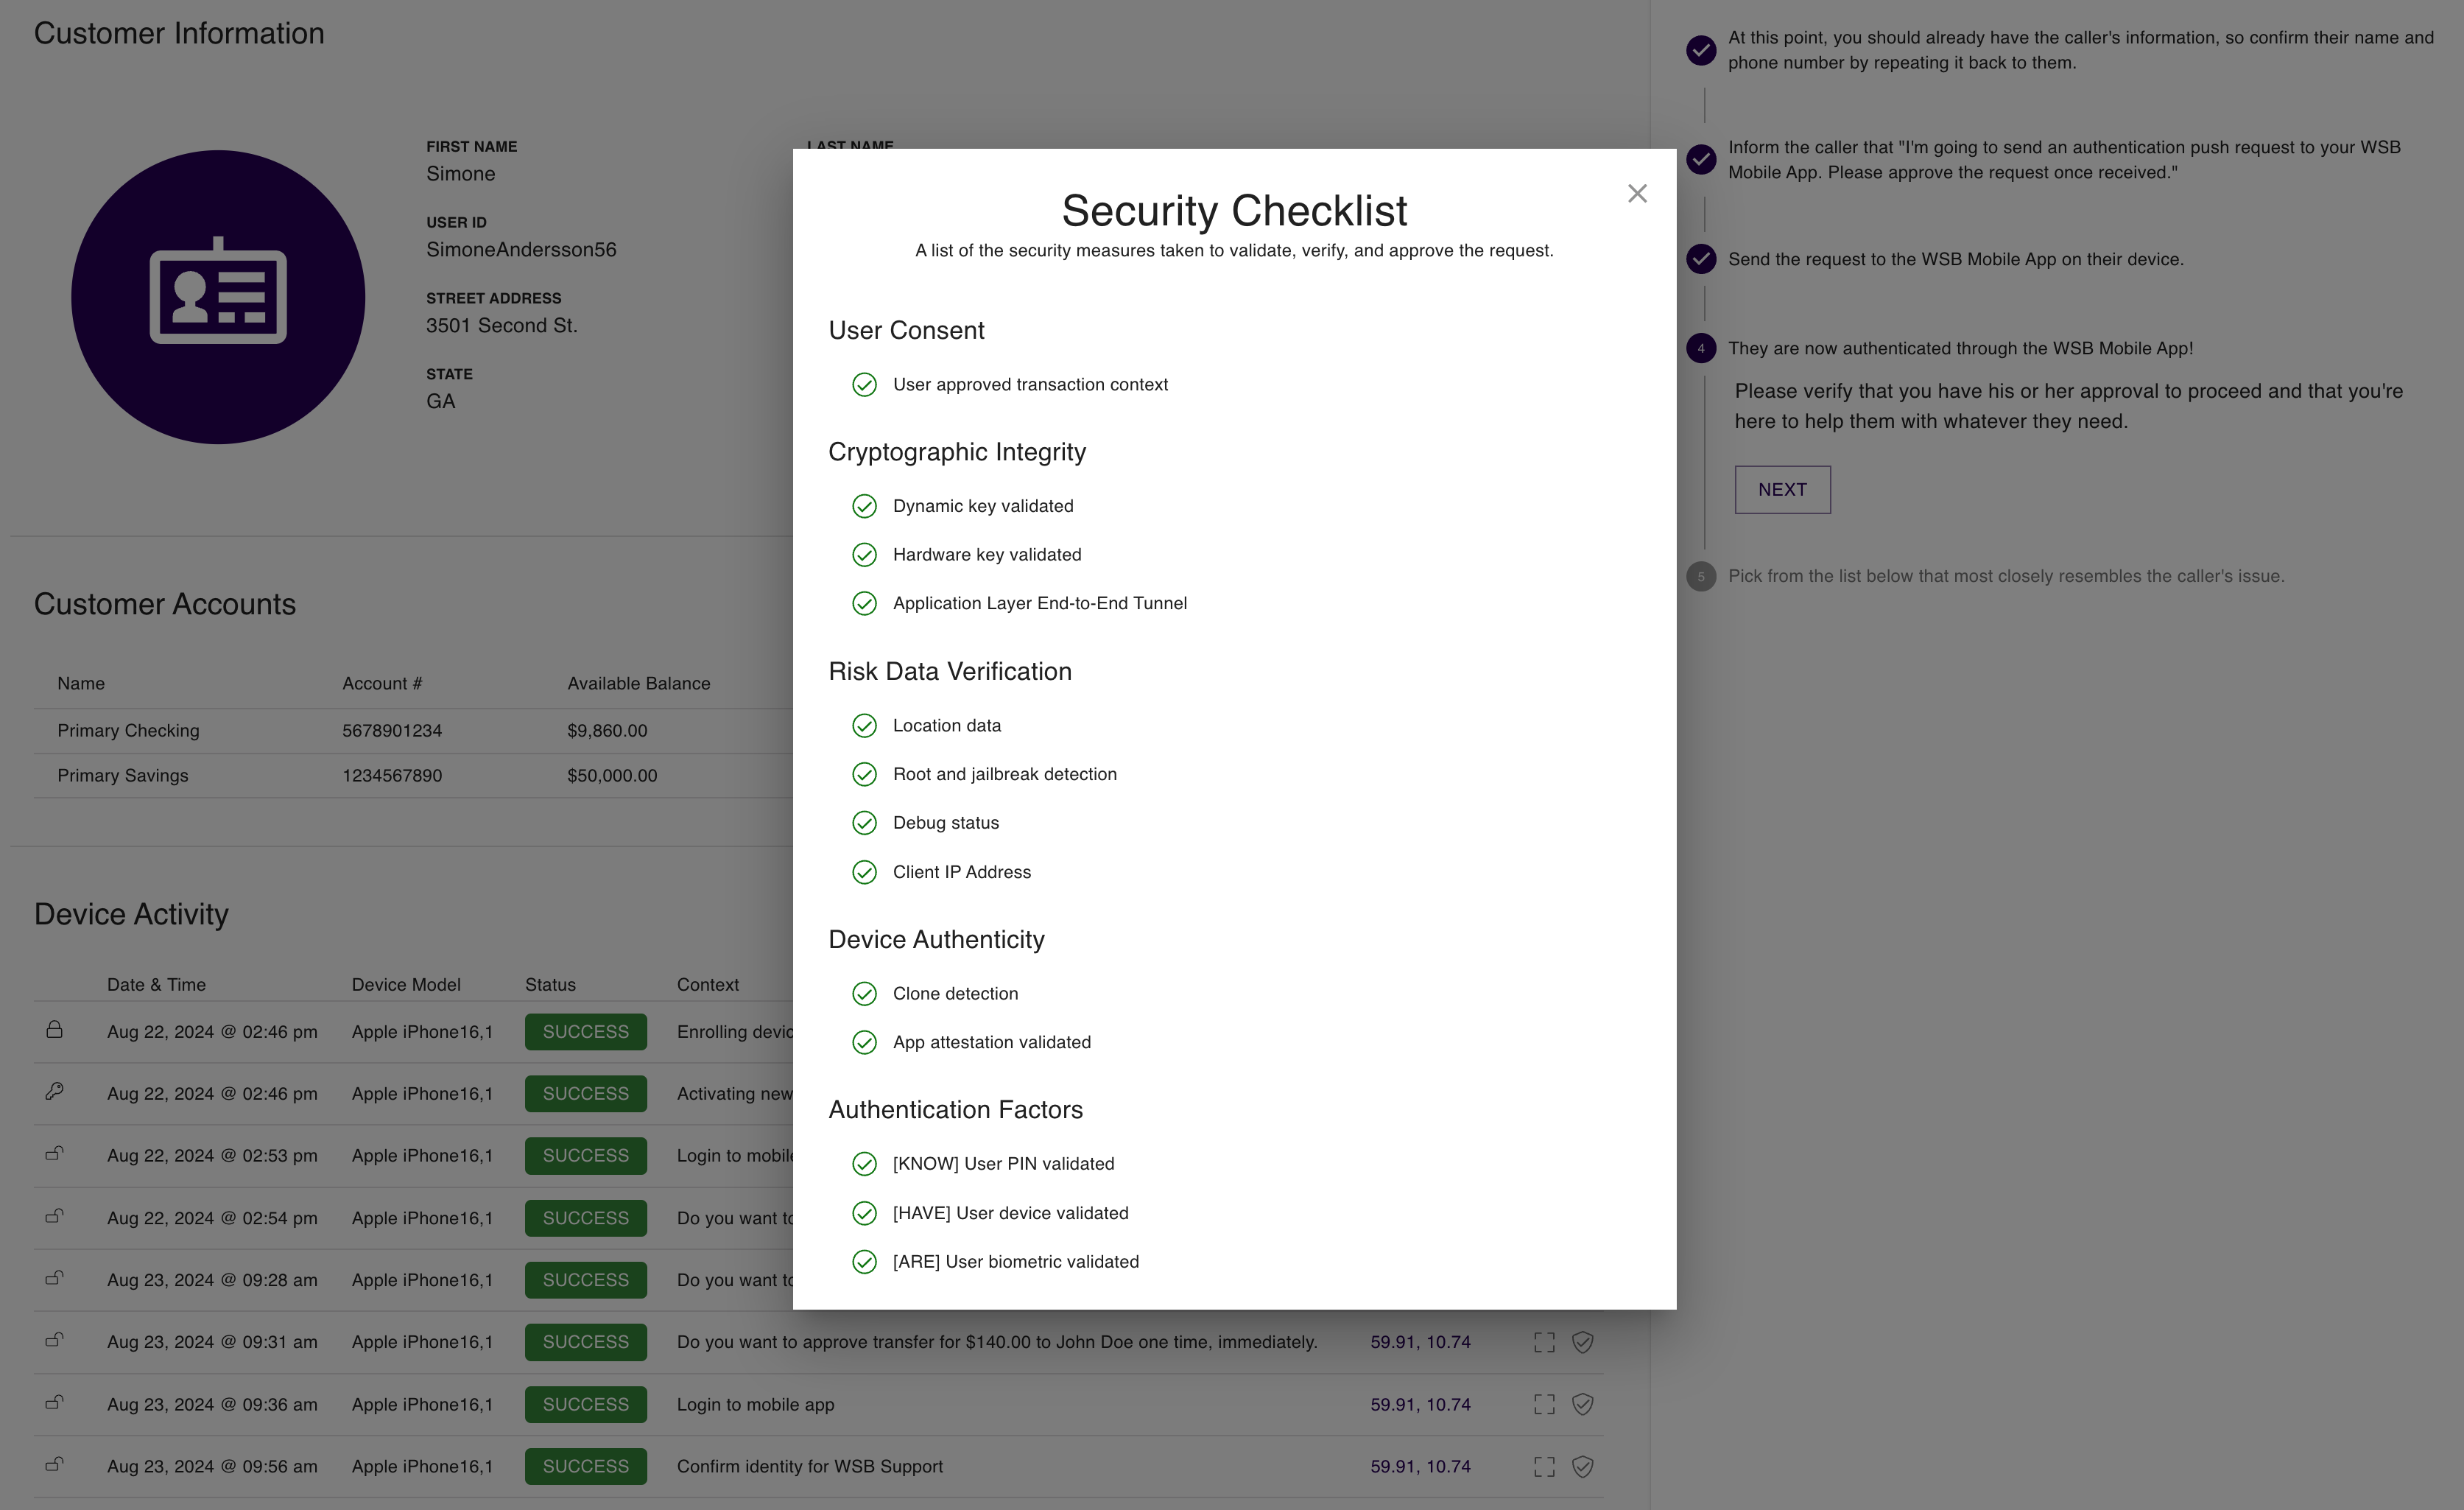Click the shield icon on the Confirm identity row
Screen dimensions: 2464x1510
(x=1583, y=1467)
